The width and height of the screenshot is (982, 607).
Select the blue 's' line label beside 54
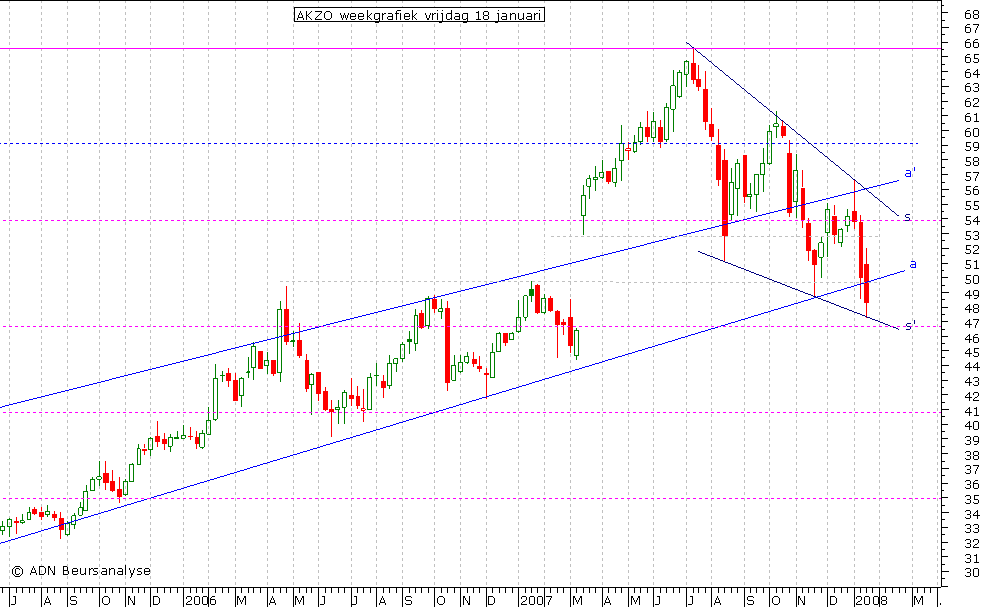click(907, 217)
